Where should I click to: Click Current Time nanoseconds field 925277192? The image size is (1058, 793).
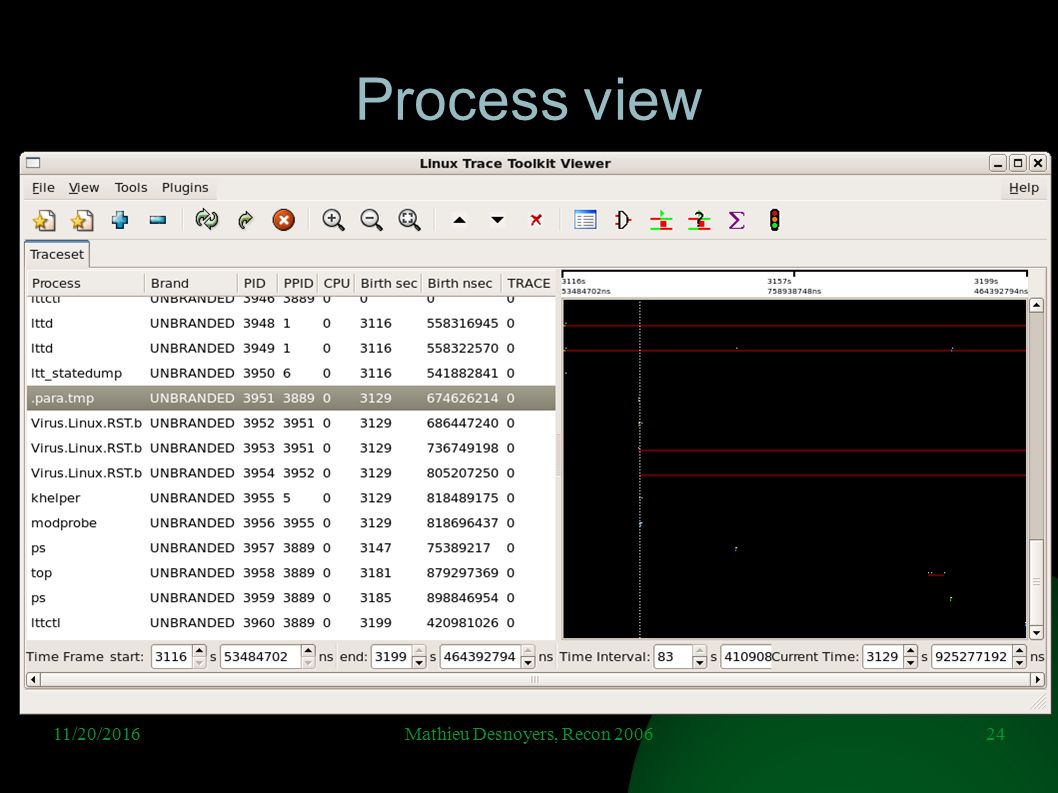click(x=972, y=657)
